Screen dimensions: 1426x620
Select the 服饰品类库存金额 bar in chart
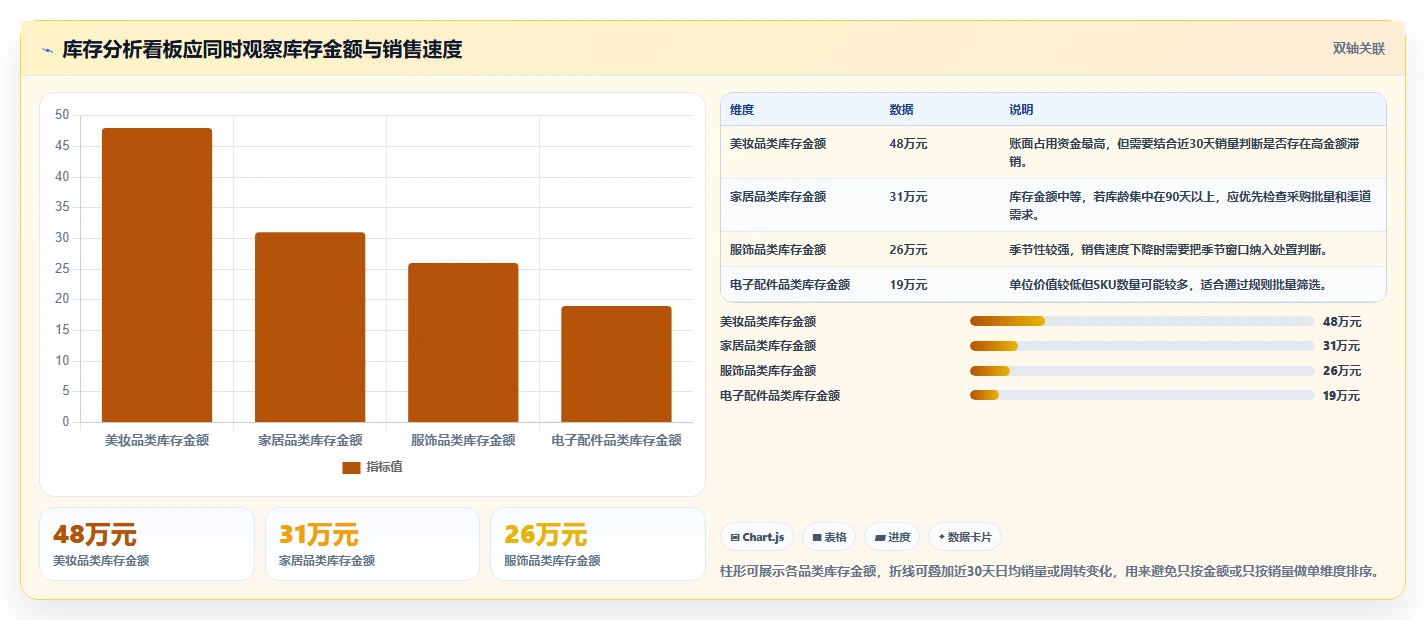click(x=463, y=342)
